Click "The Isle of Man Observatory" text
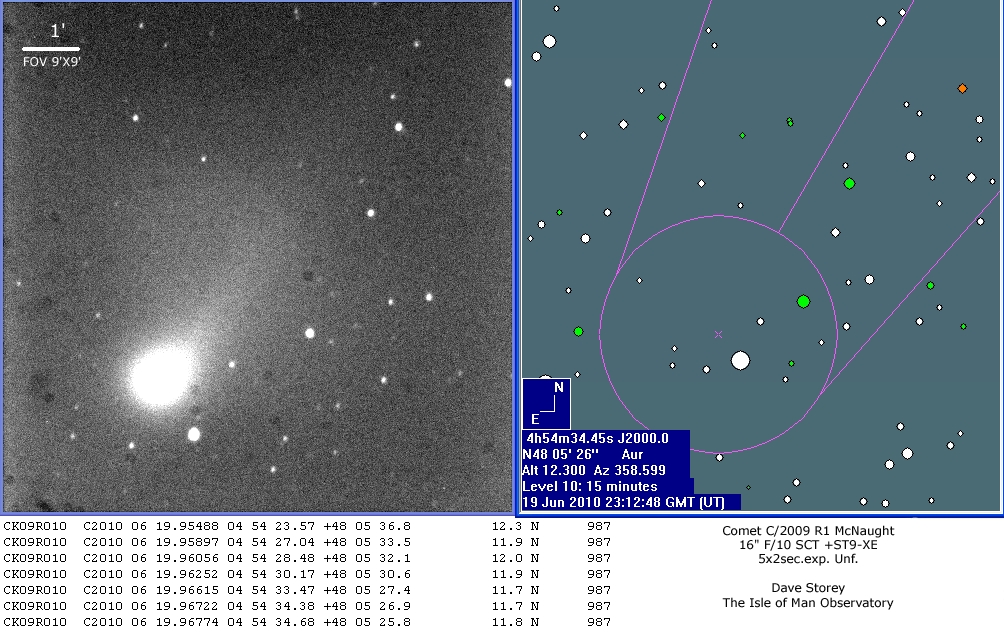 pos(808,603)
